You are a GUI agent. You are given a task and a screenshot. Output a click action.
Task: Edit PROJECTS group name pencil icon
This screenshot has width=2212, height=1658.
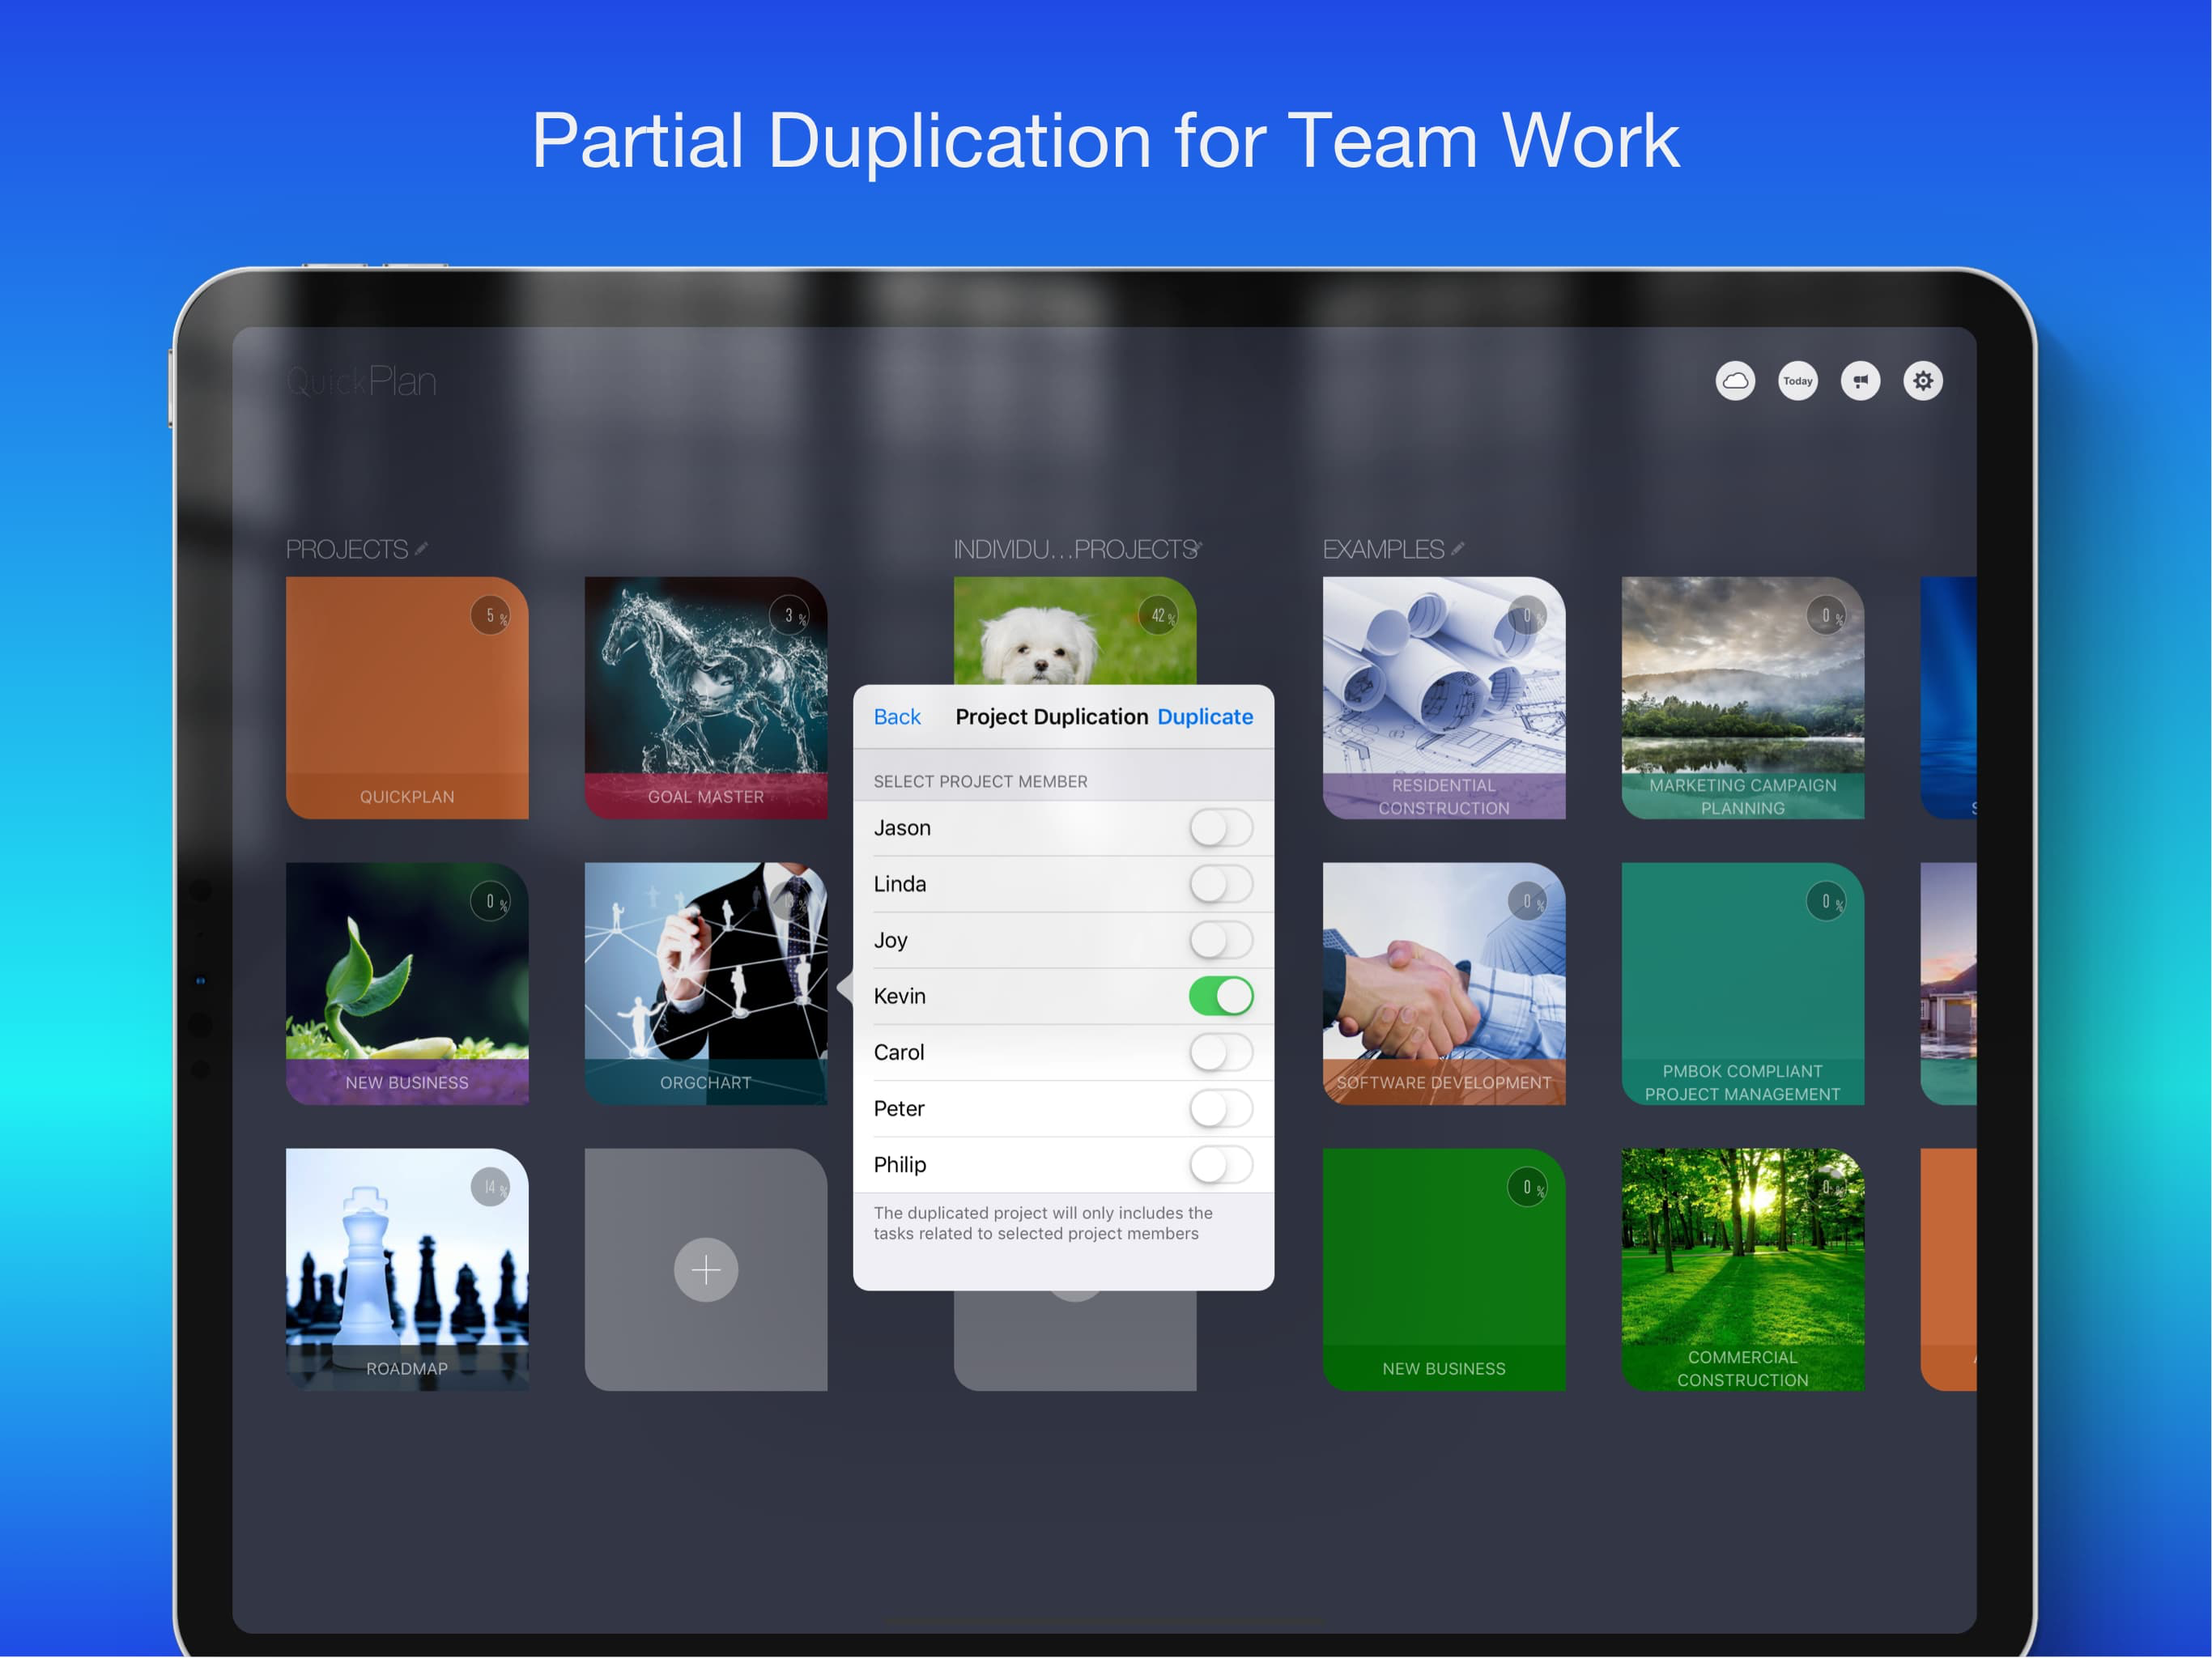coord(422,549)
